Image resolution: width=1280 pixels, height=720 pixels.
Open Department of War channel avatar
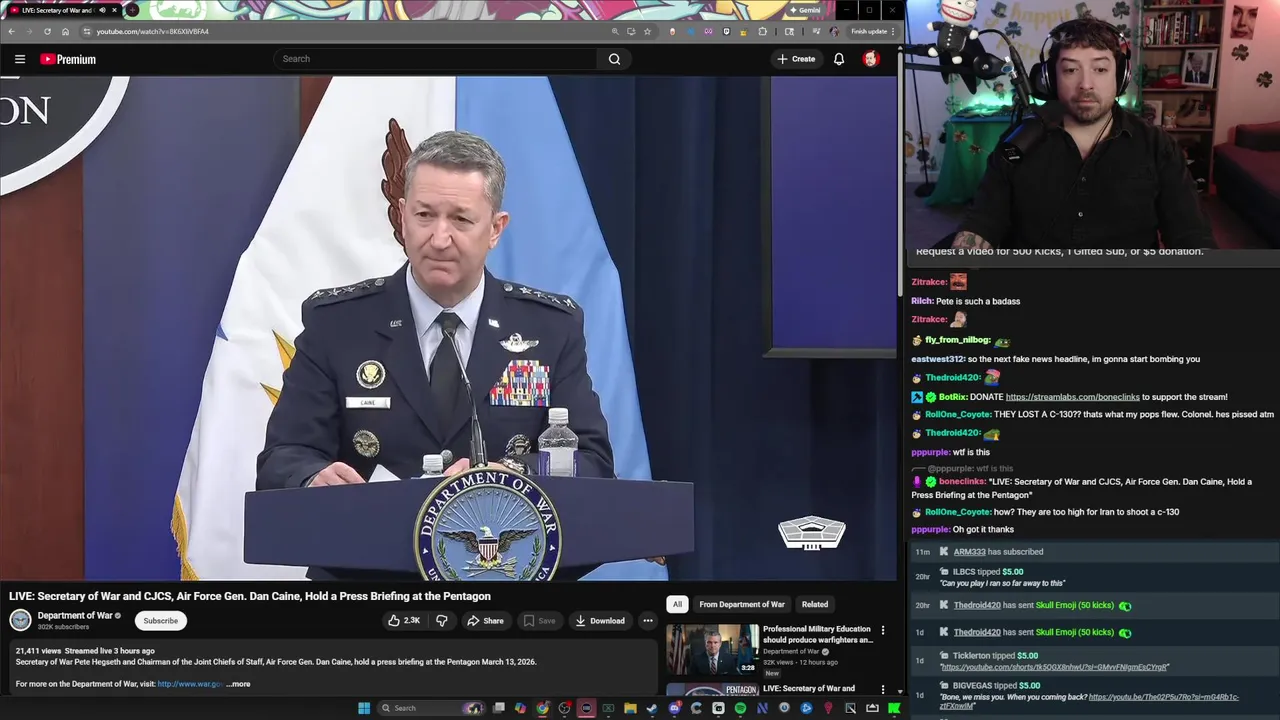pos(20,620)
